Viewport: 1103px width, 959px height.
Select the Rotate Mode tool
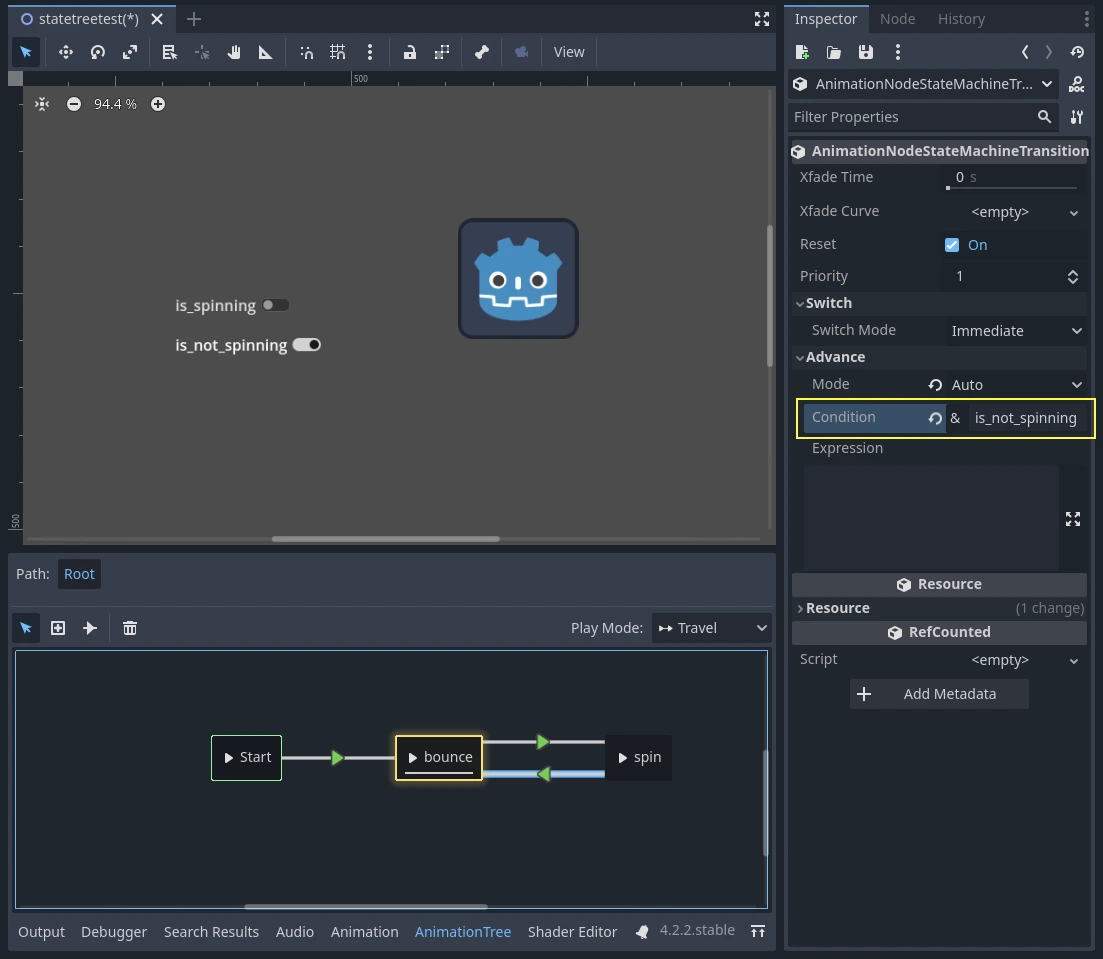point(98,52)
